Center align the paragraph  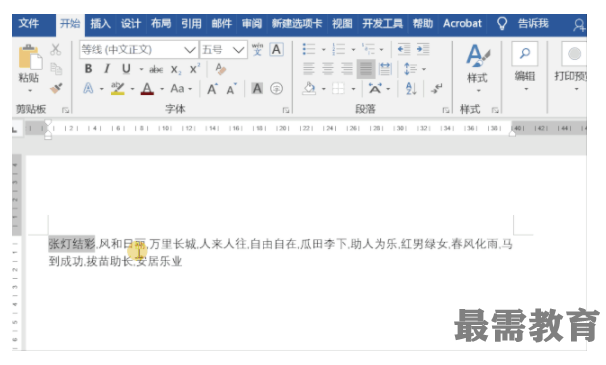(328, 69)
